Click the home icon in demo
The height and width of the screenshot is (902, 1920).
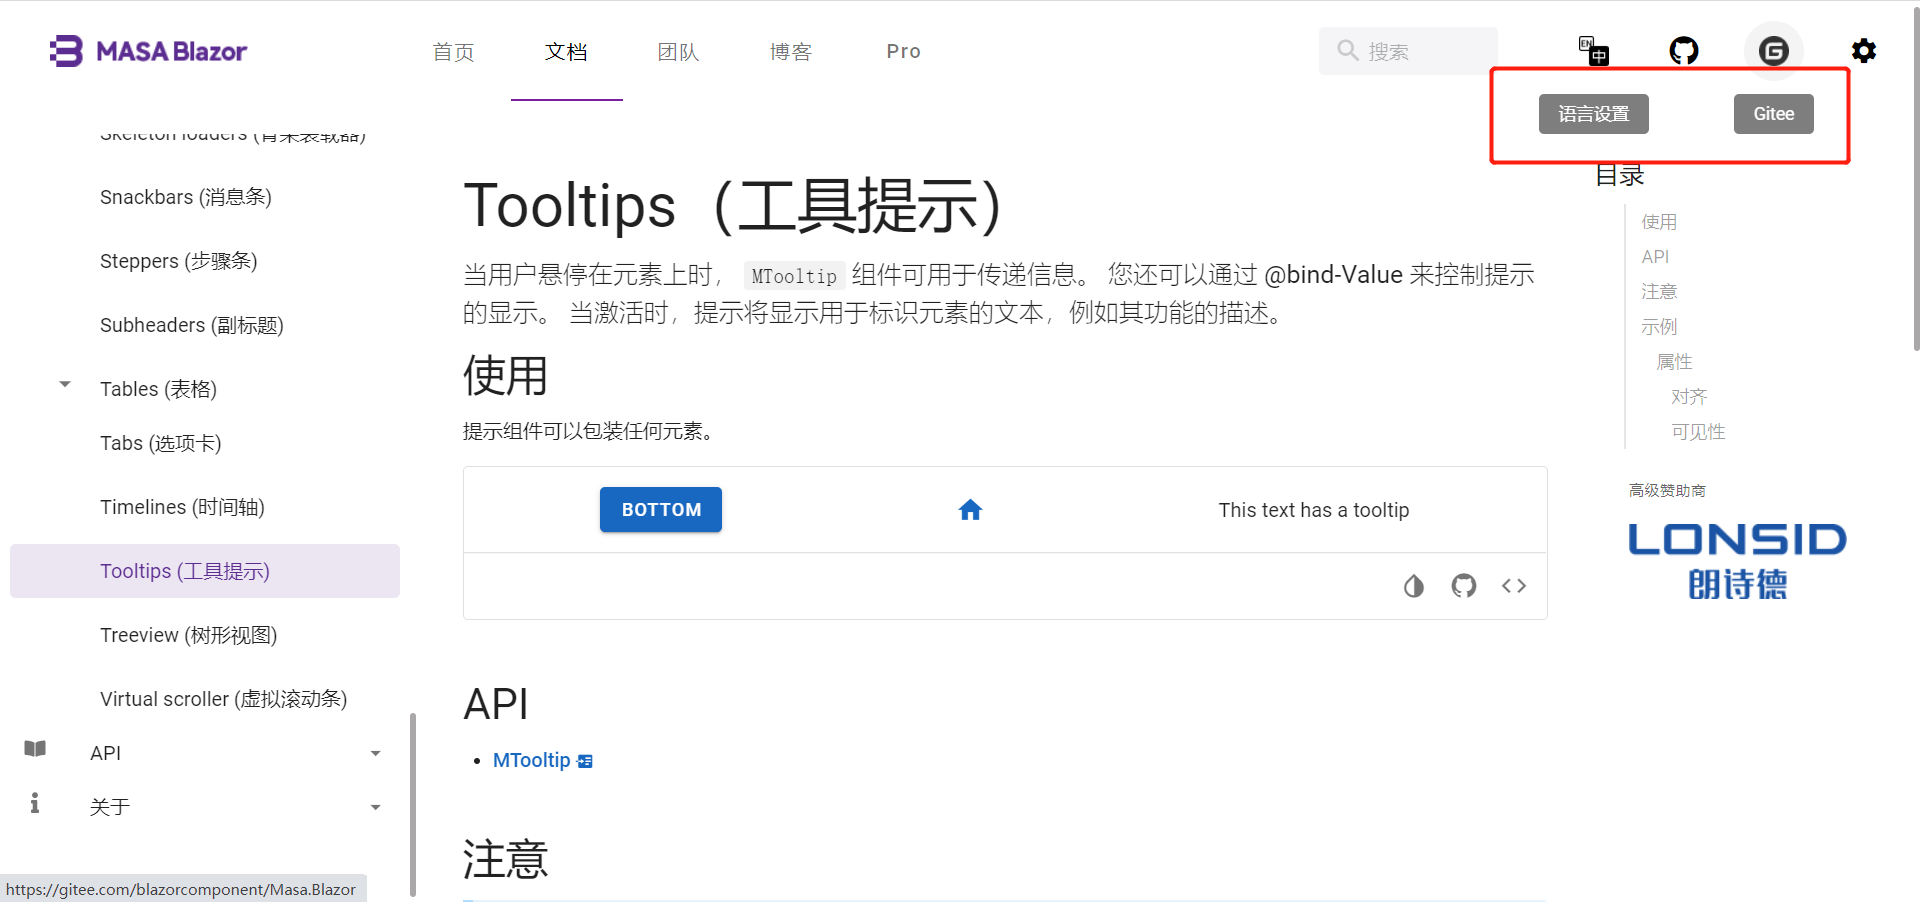pyautogui.click(x=970, y=510)
